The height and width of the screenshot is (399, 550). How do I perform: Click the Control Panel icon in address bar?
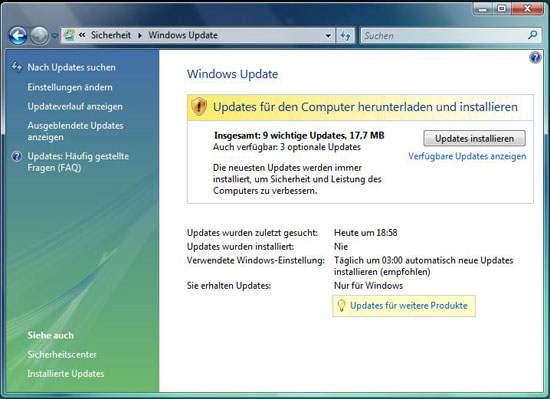[69, 35]
